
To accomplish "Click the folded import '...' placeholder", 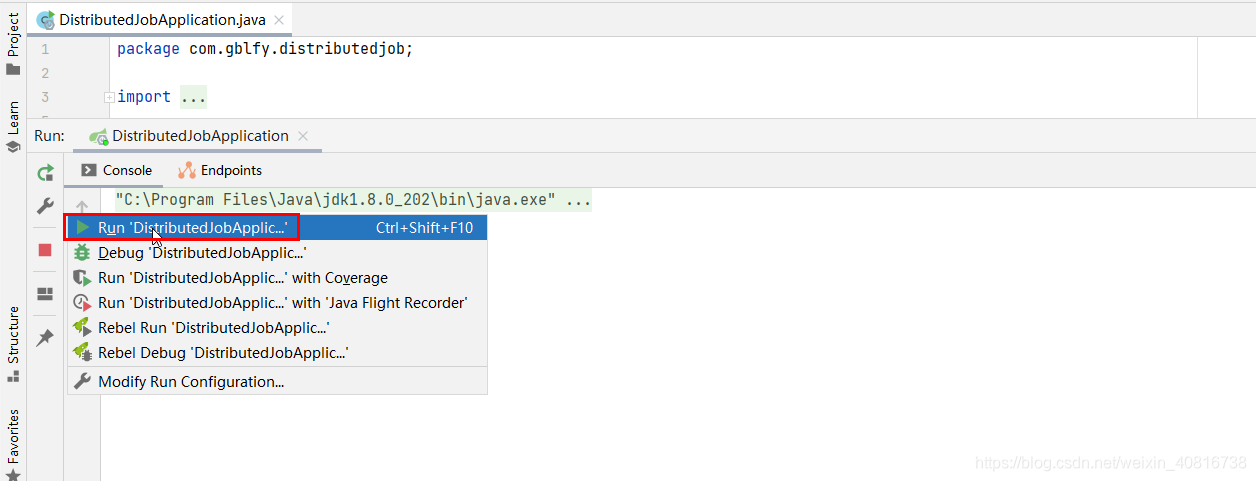I will (193, 97).
